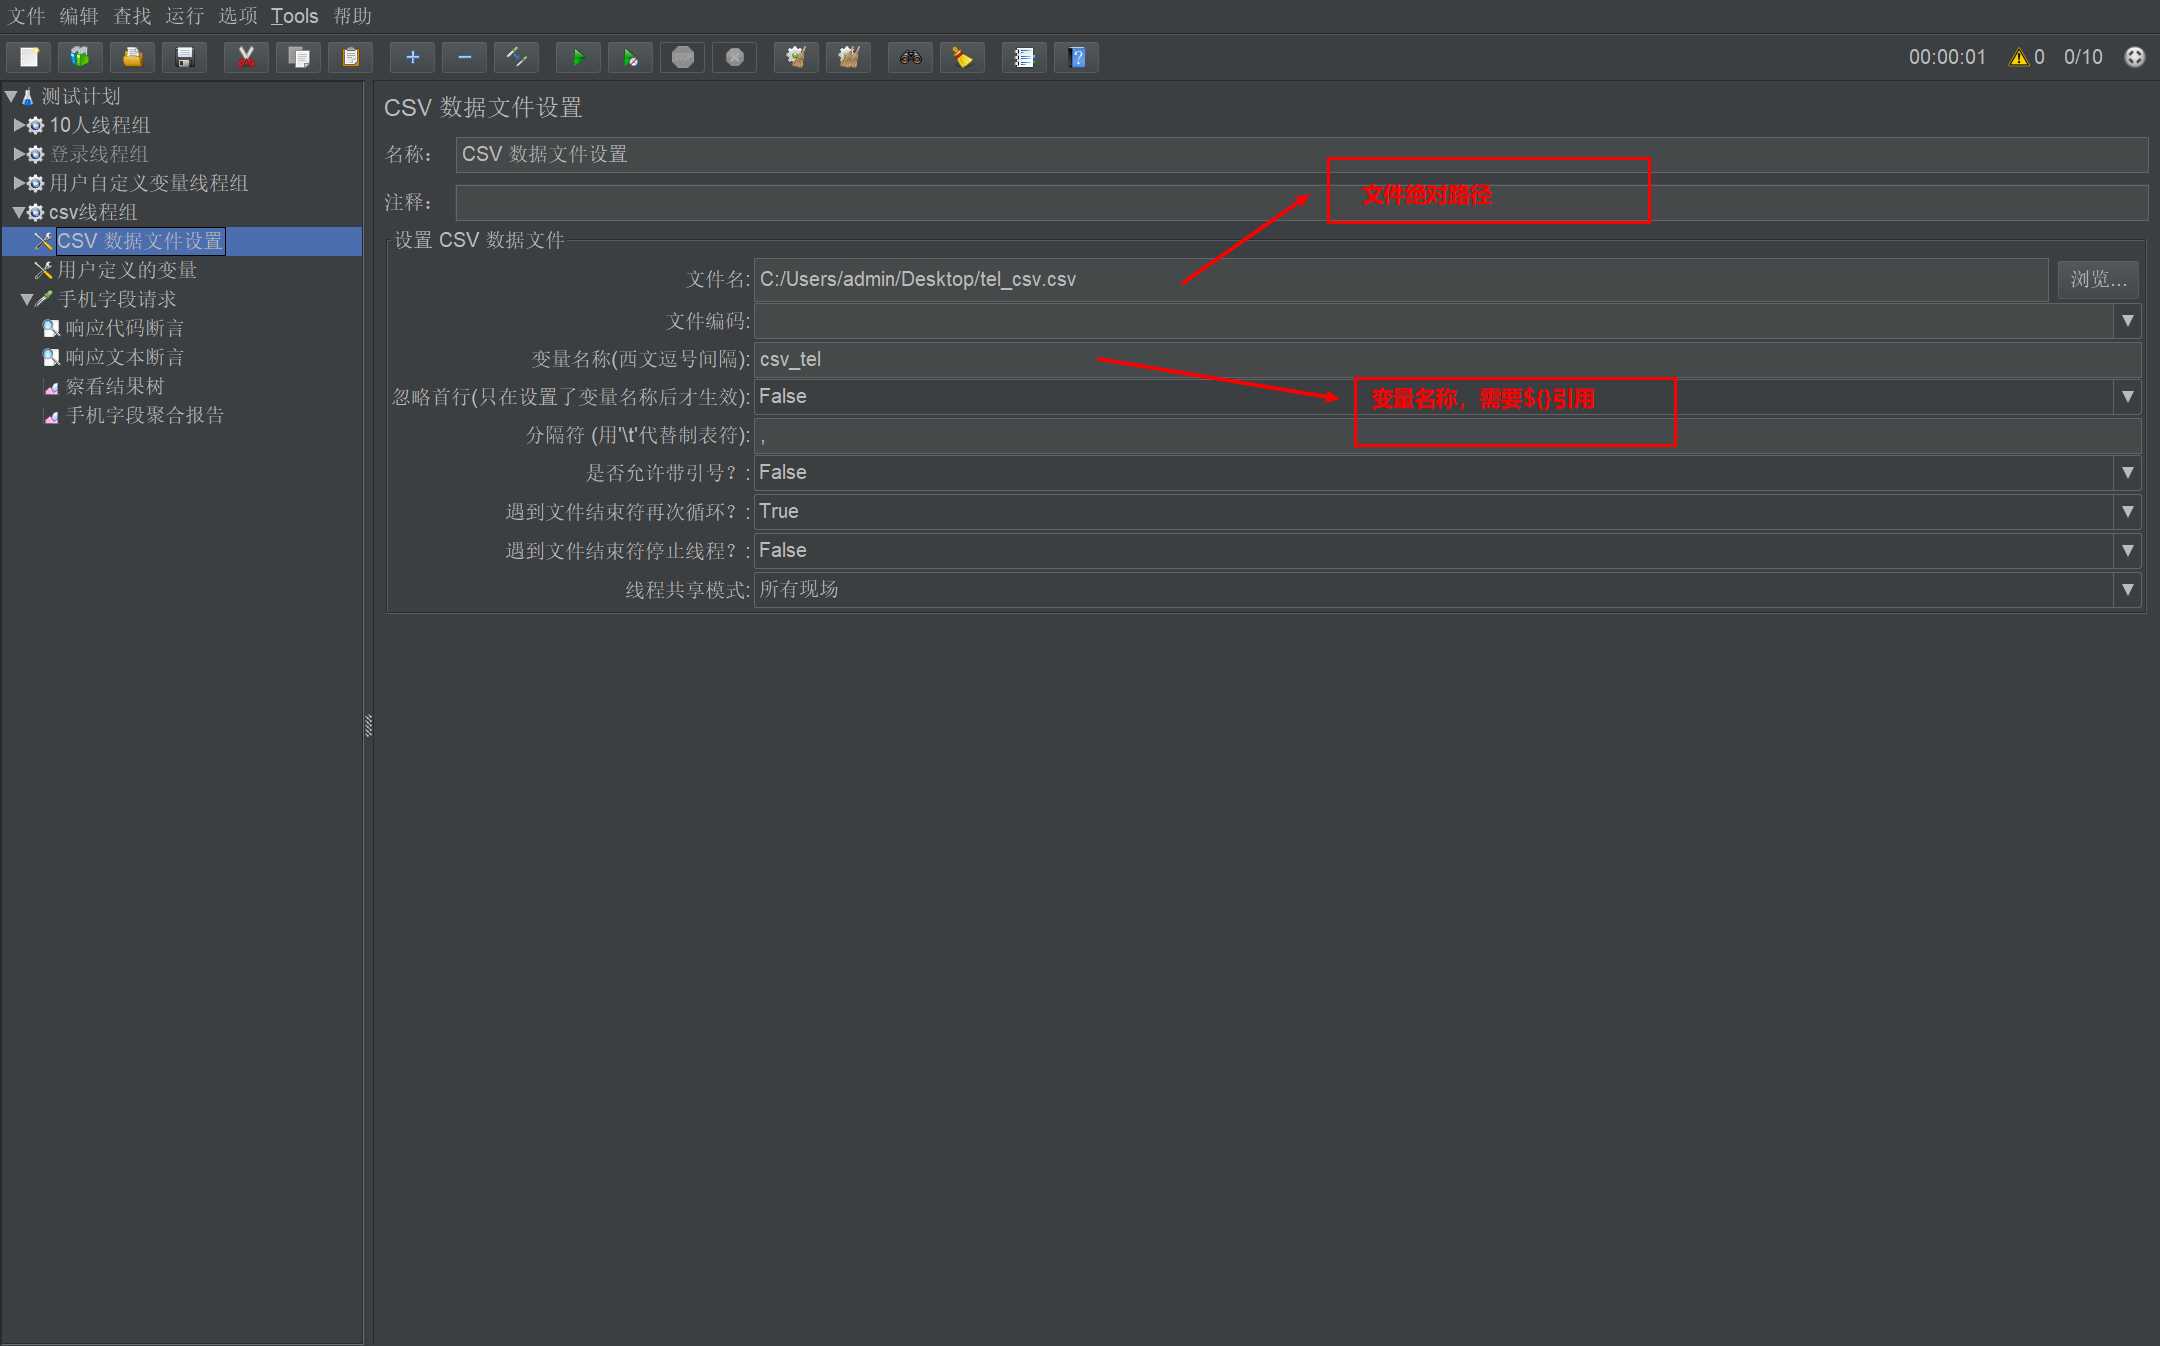
Task: Open the 编辑 menu
Action: pyautogui.click(x=79, y=16)
